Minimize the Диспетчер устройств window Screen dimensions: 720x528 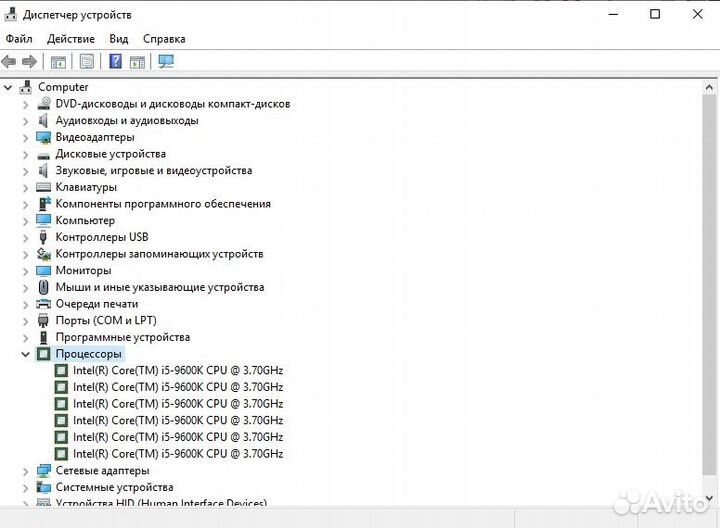[613, 14]
